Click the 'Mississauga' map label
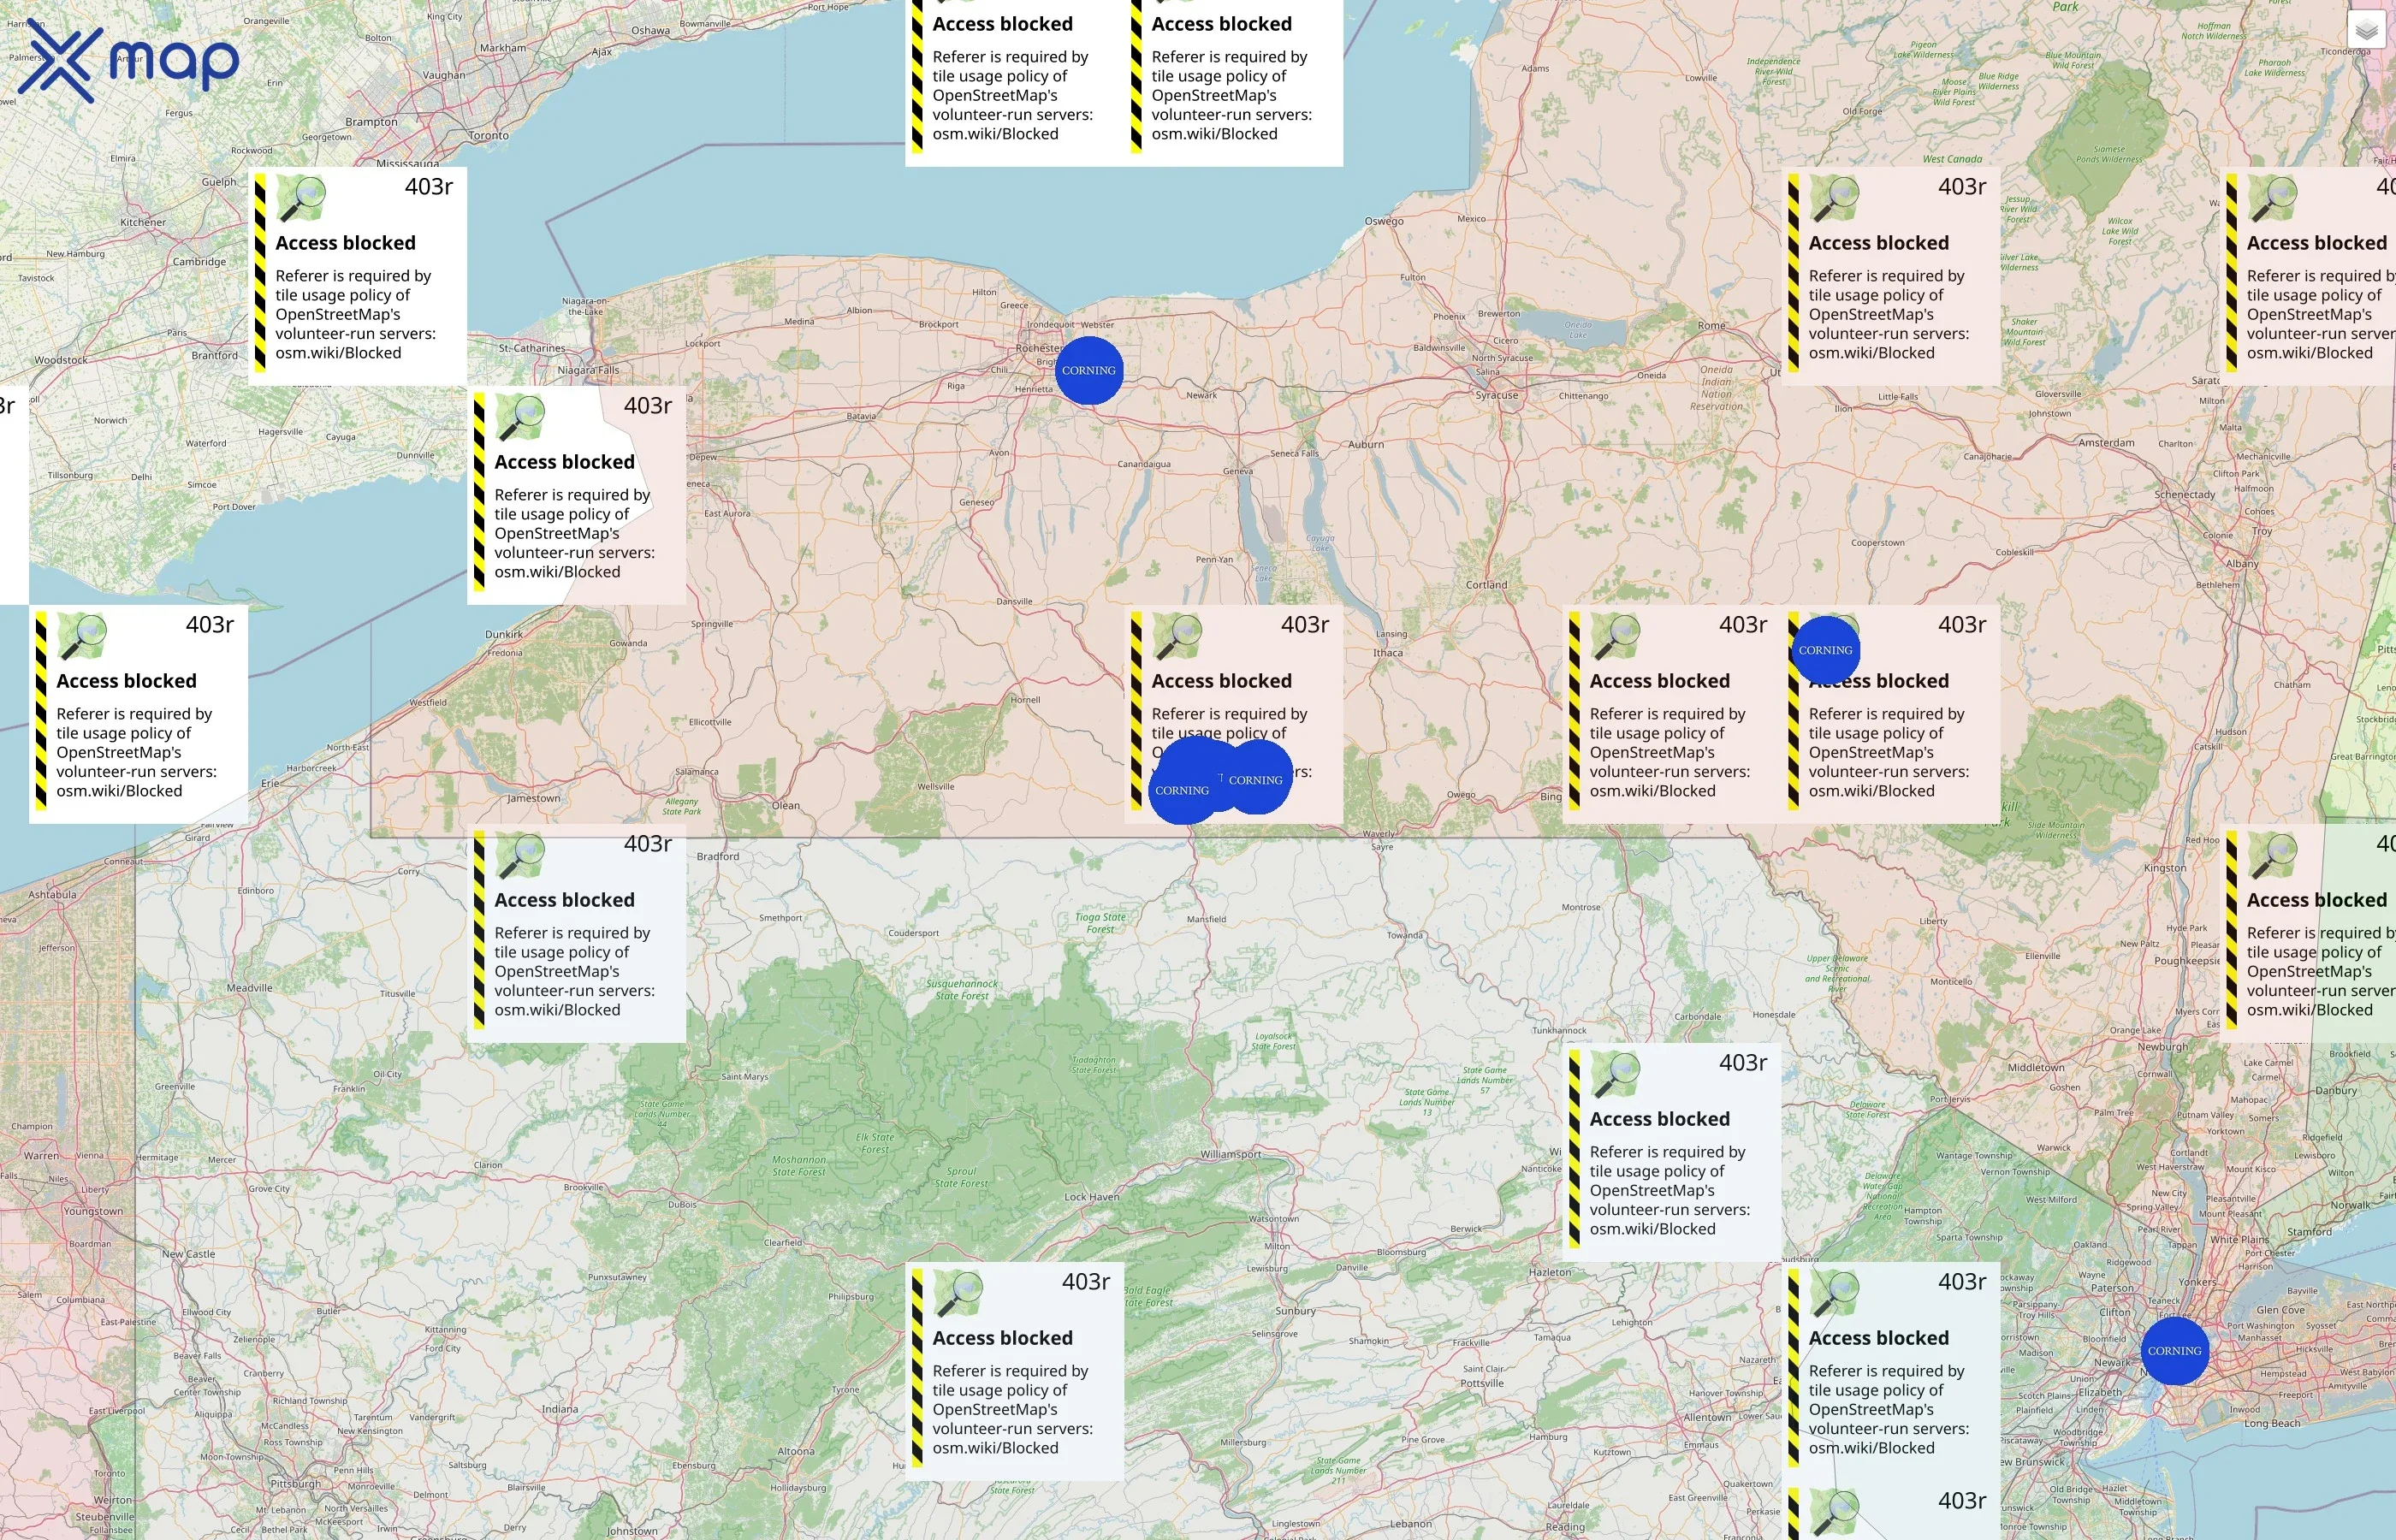The image size is (2396, 1540). pyautogui.click(x=407, y=163)
